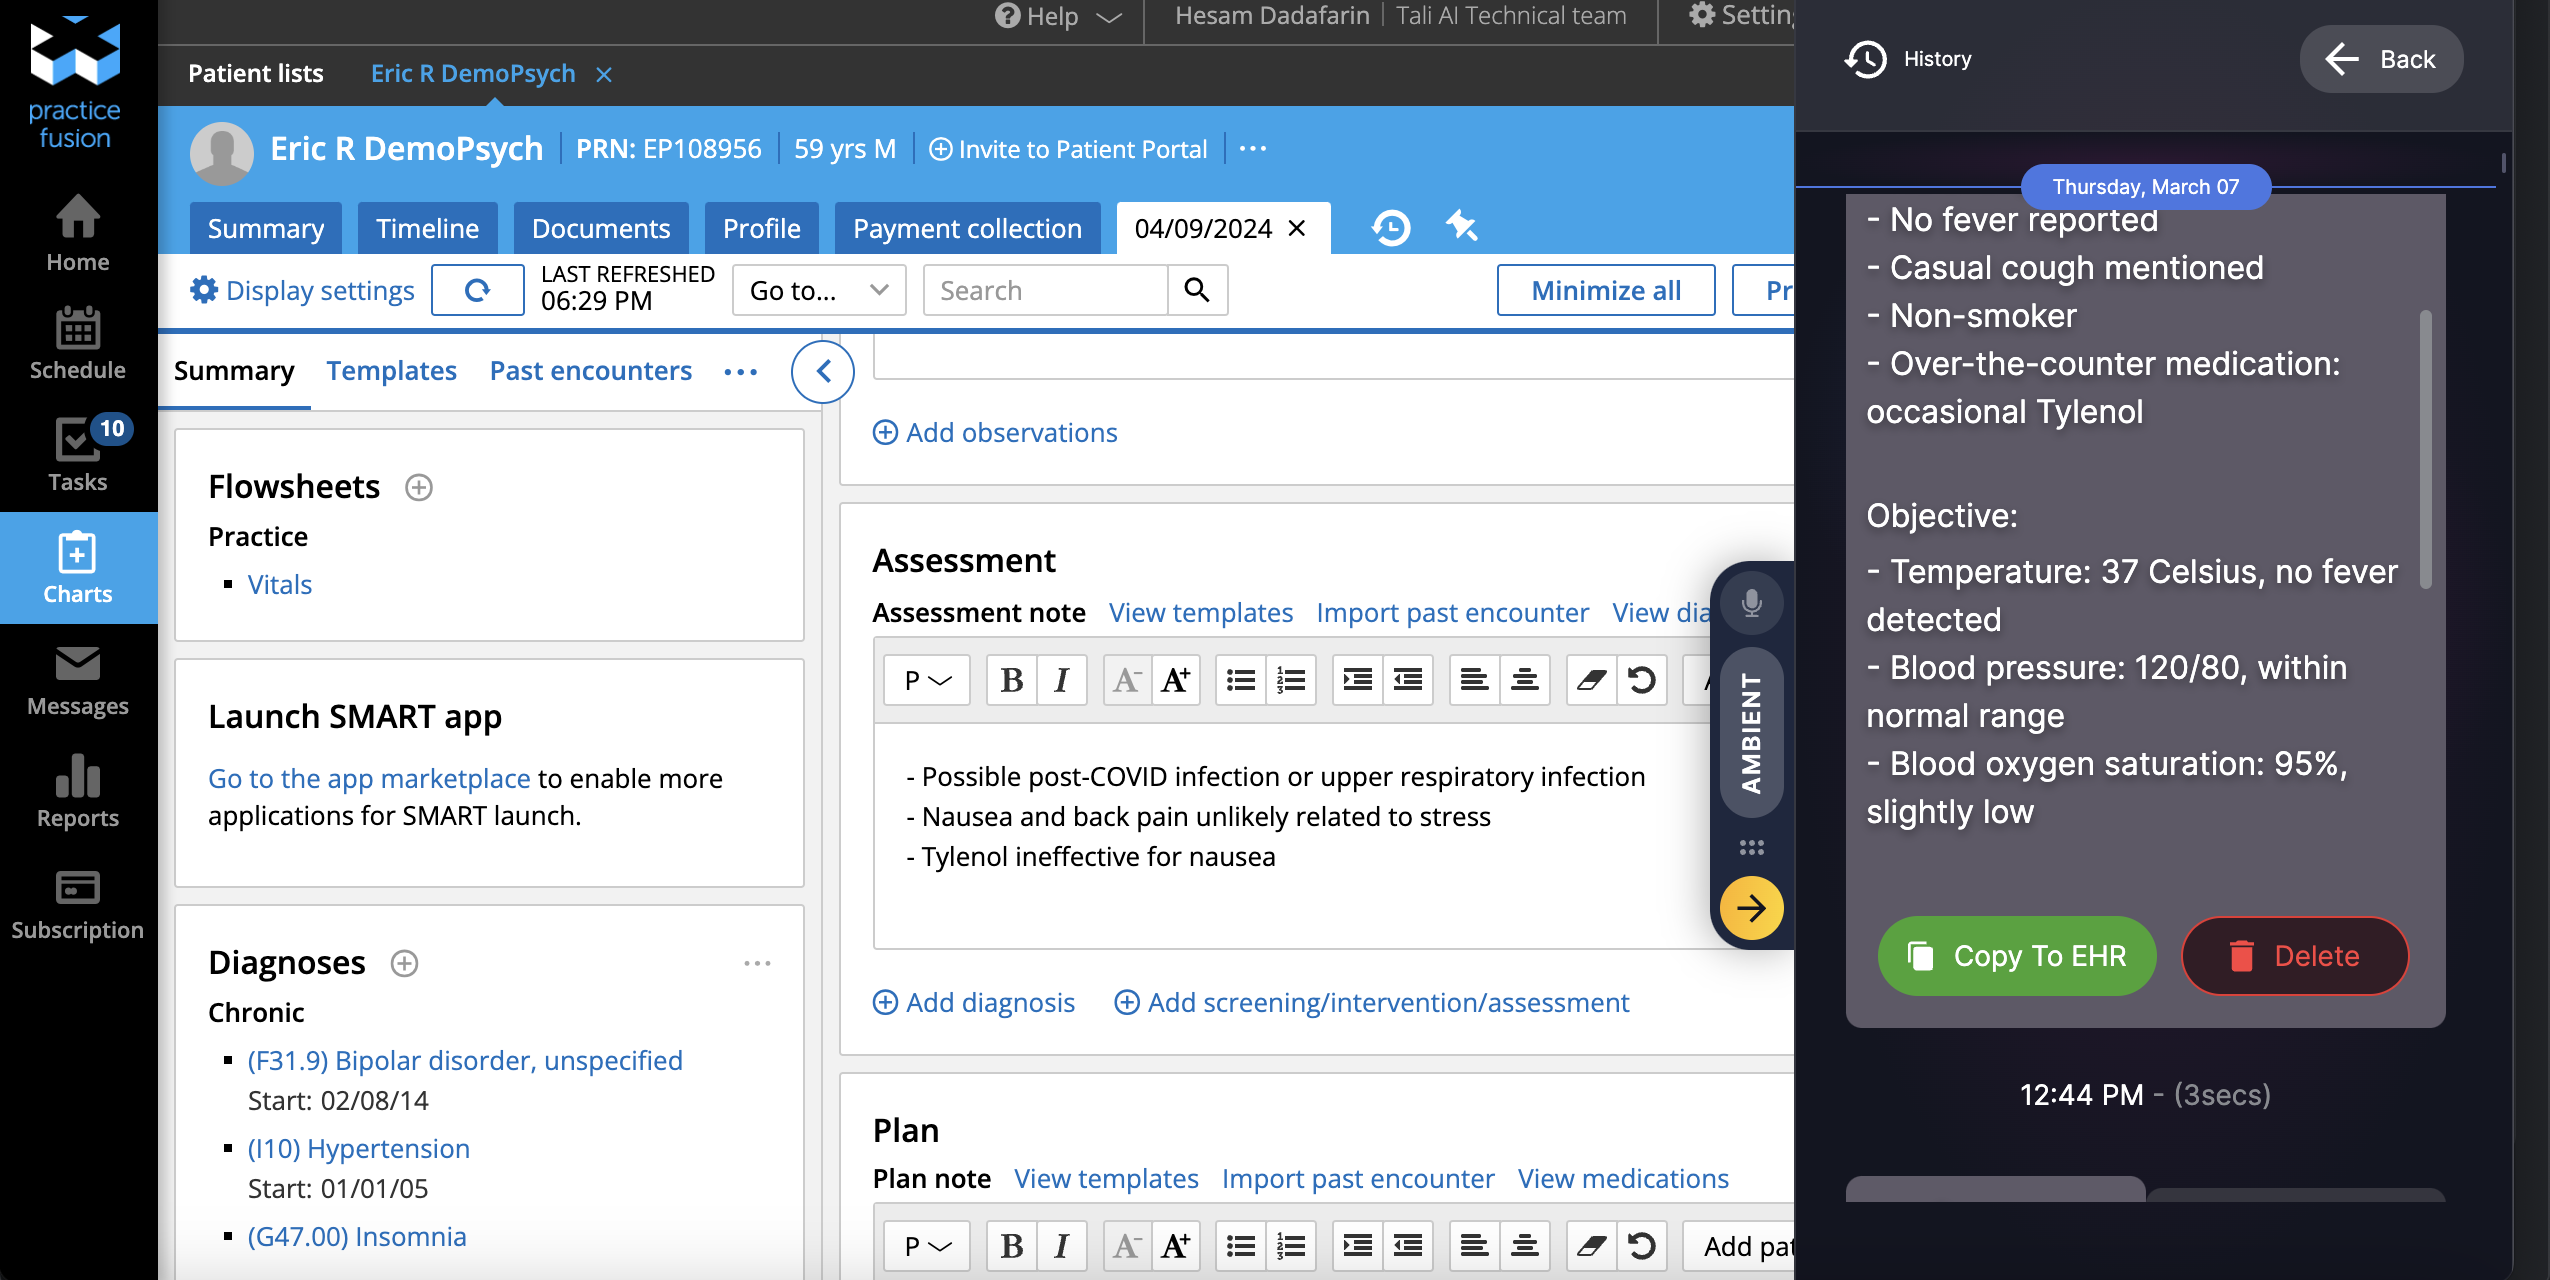This screenshot has width=2550, height=1280.
Task: Toggle bulleted list in Assessment editor
Action: [x=1241, y=681]
